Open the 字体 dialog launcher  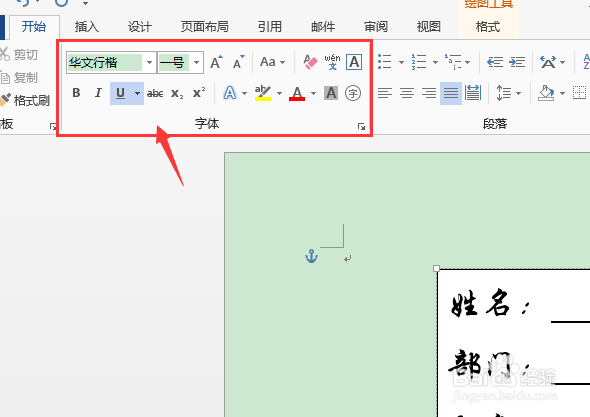point(361,127)
